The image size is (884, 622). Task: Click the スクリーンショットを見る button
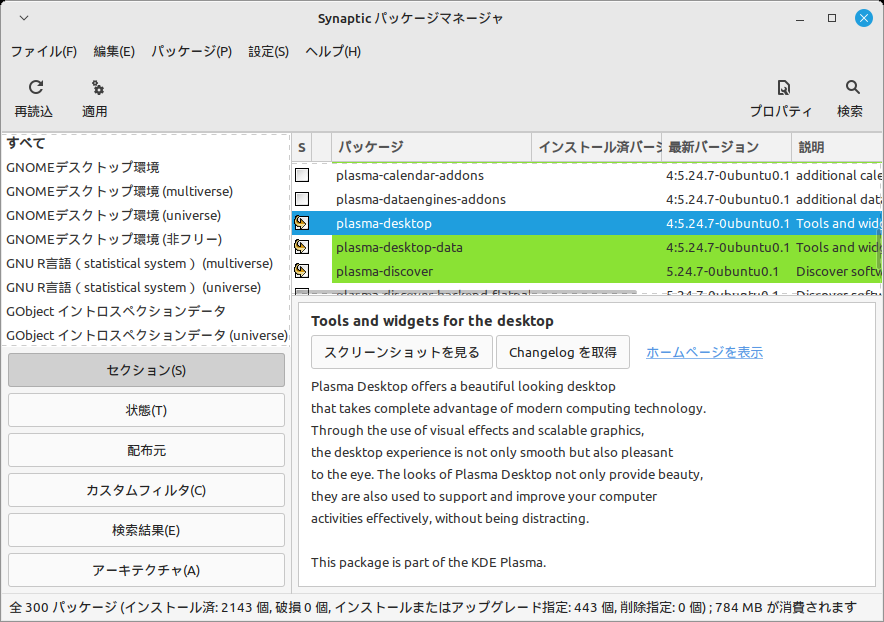[401, 352]
